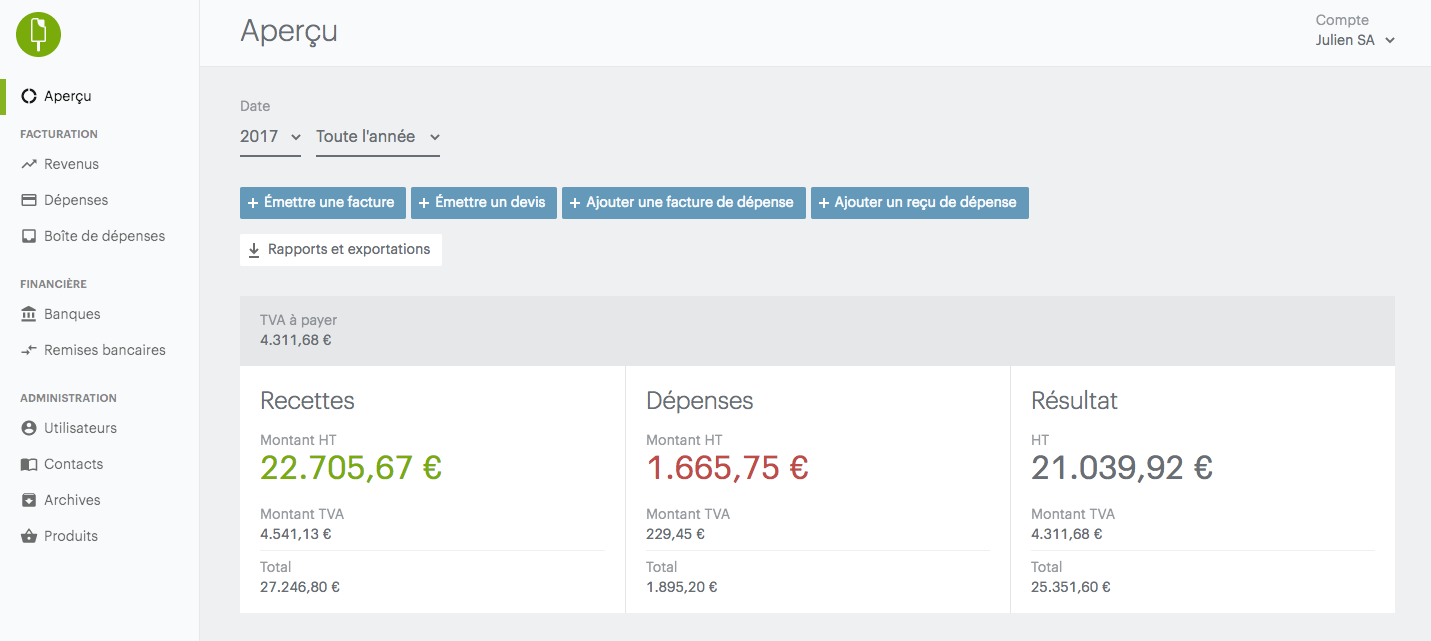This screenshot has width=1431, height=641.
Task: Click plus icon on Ajouter une facture de dépense
Action: (x=575, y=203)
